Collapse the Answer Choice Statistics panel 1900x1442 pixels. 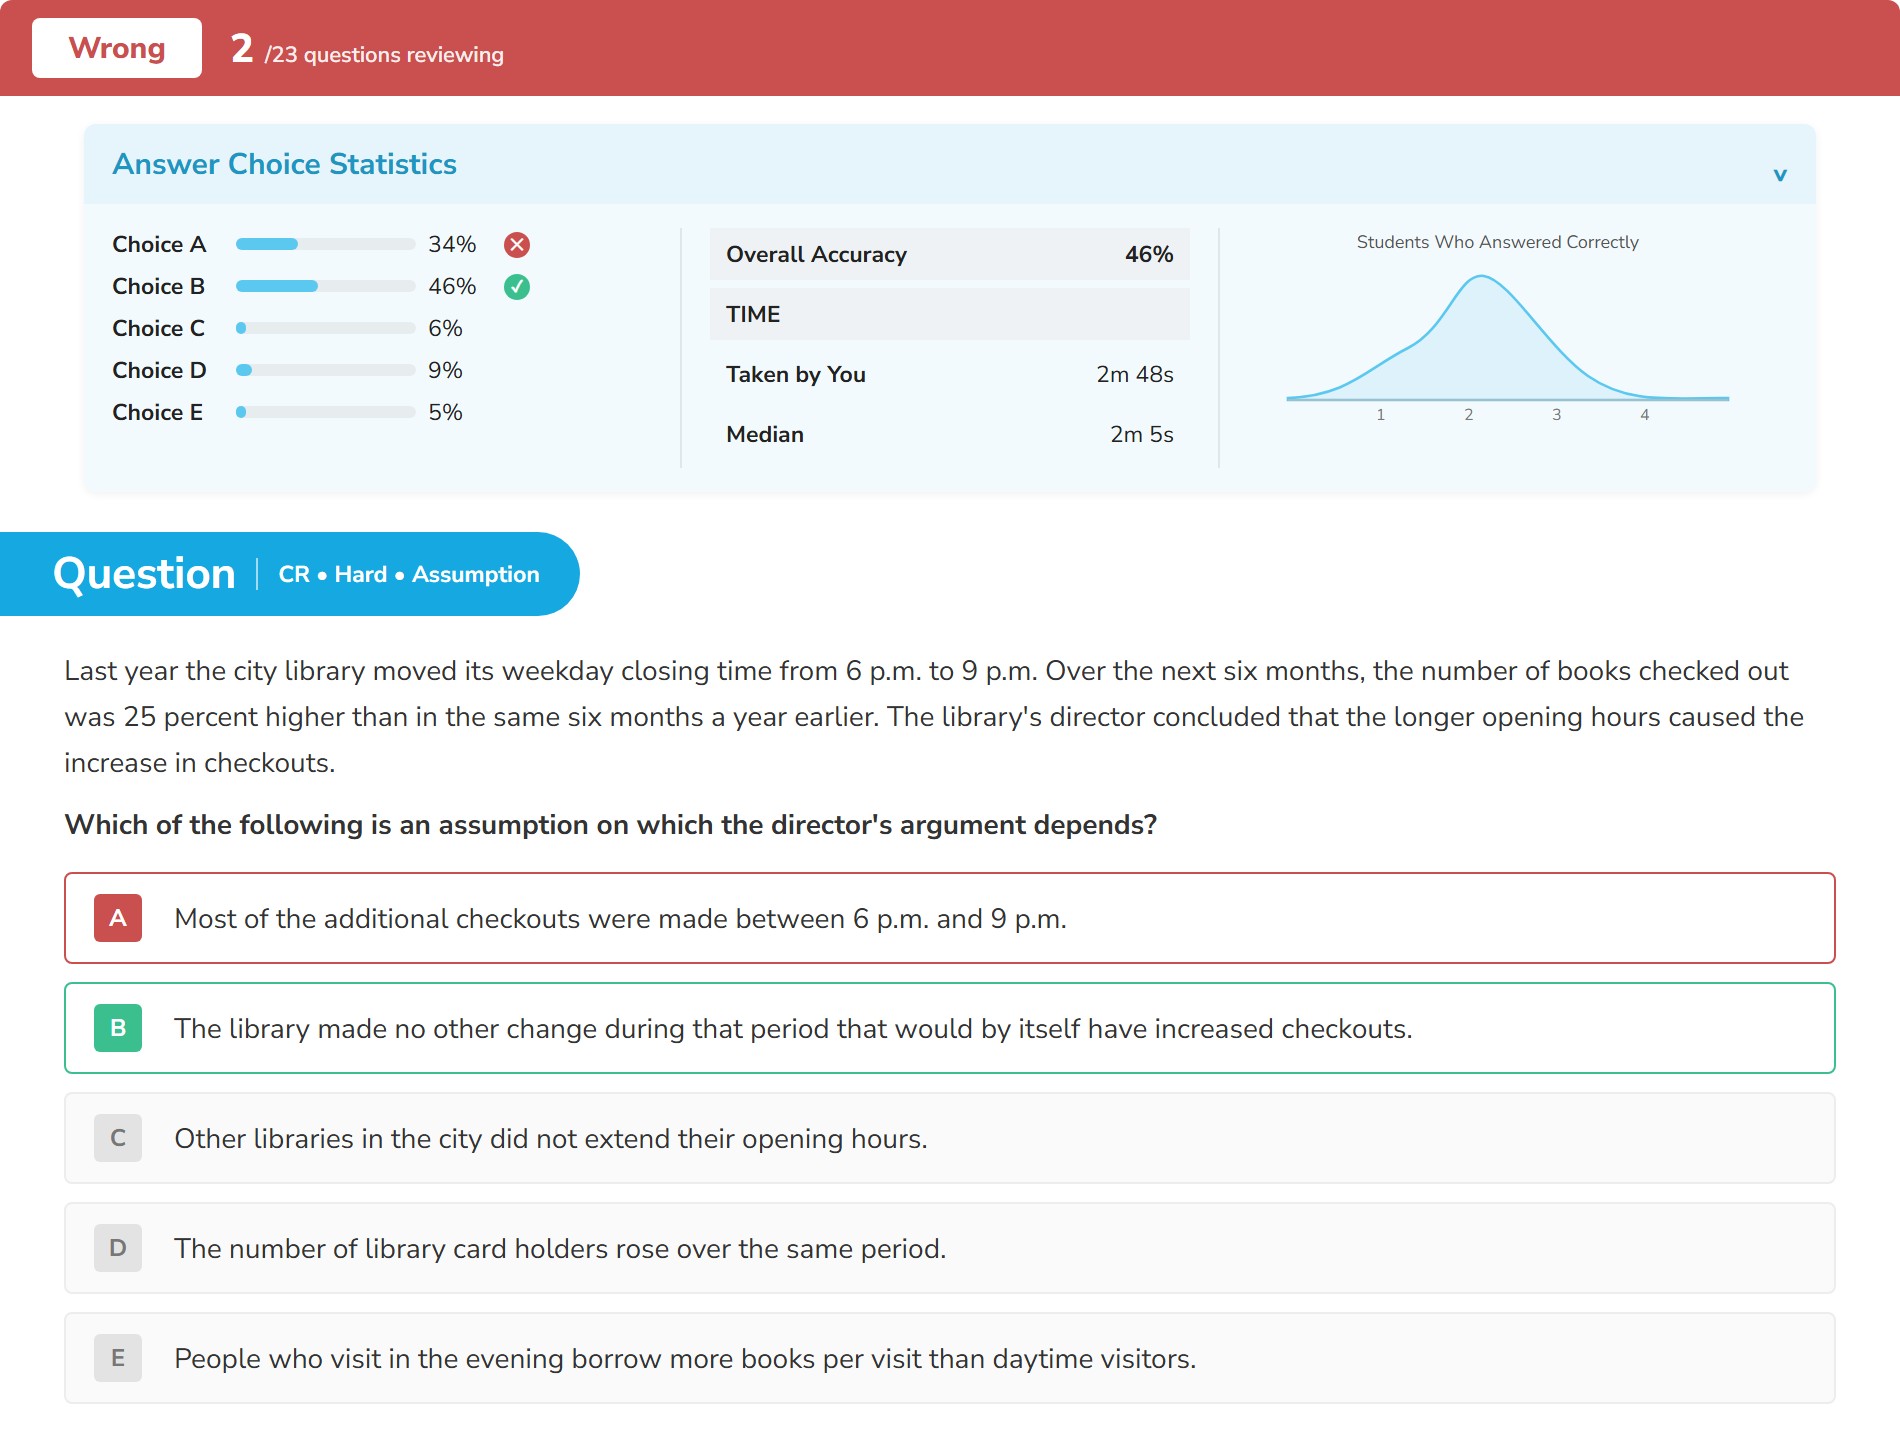click(1780, 175)
